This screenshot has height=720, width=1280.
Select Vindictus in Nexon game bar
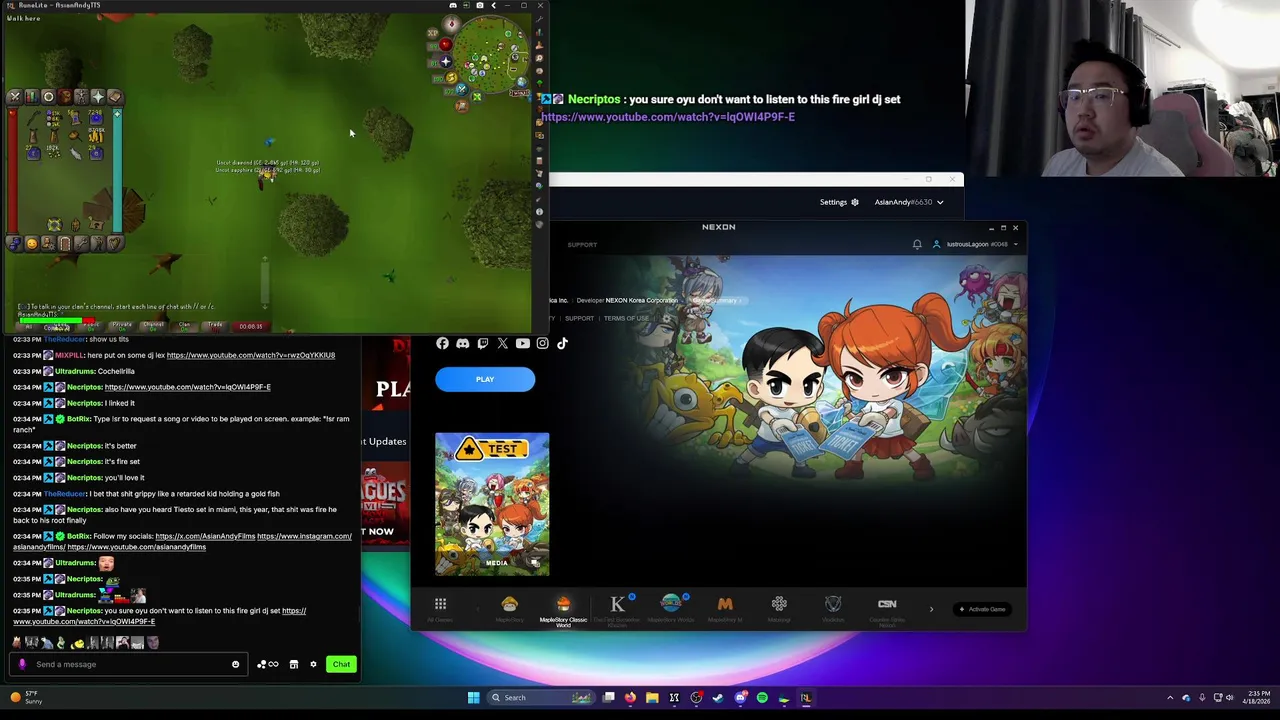click(x=833, y=604)
